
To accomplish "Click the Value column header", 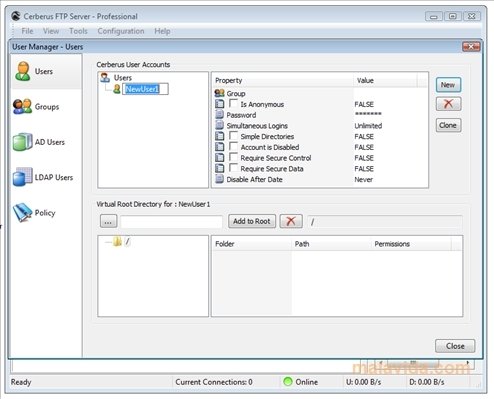I will [x=385, y=80].
